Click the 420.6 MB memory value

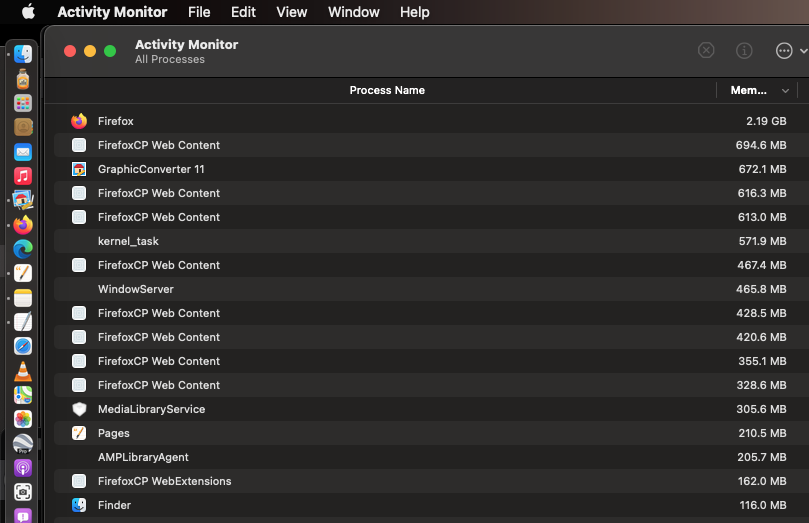761,337
